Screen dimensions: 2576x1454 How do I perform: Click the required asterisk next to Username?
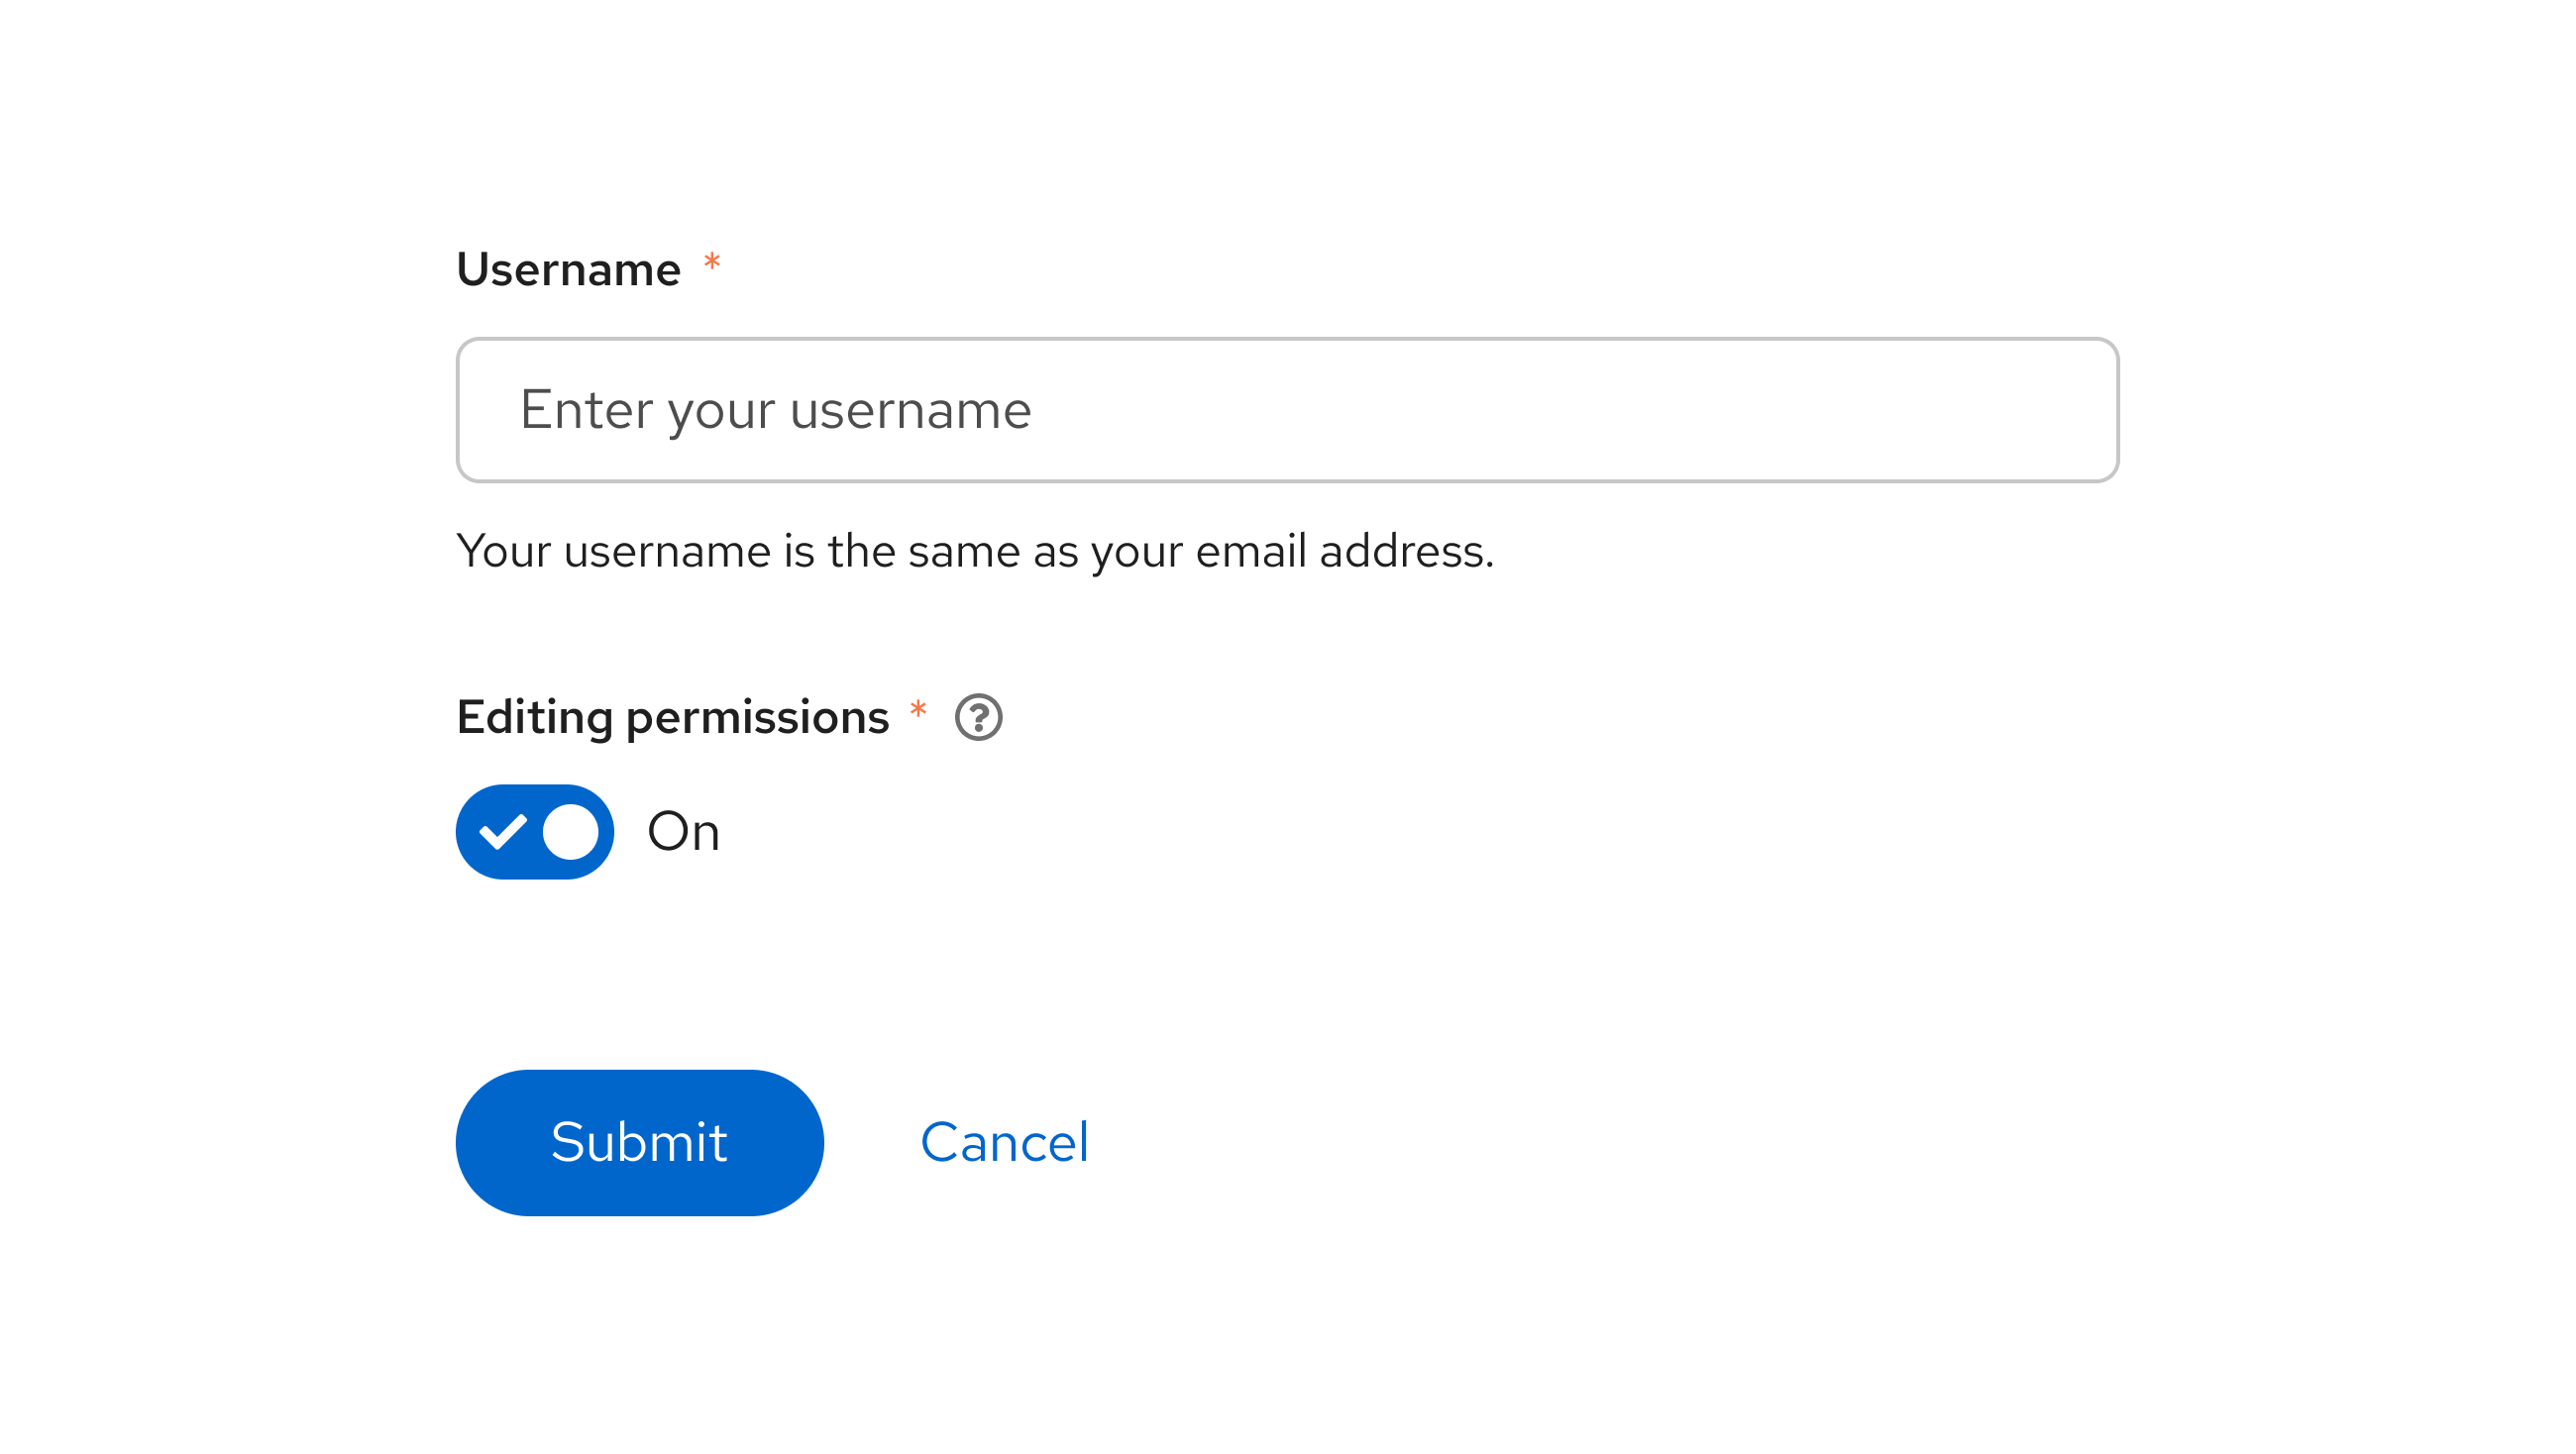(711, 263)
